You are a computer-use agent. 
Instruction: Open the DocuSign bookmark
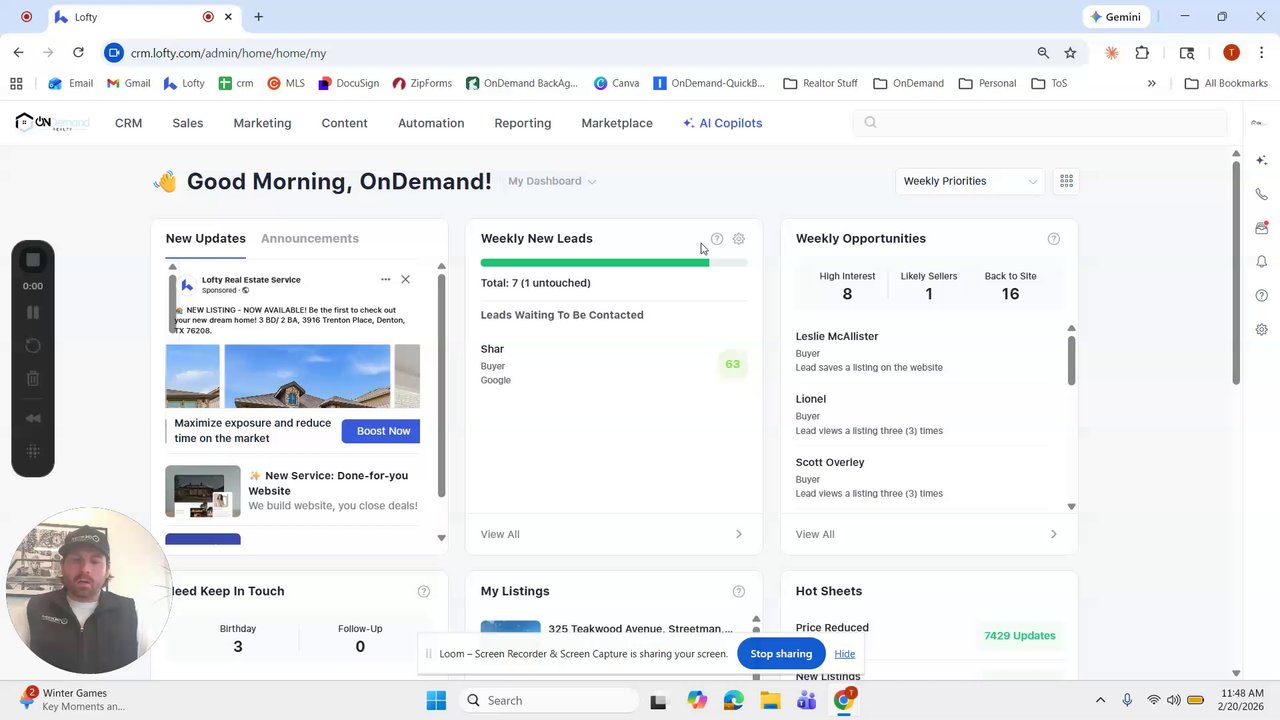click(x=348, y=83)
